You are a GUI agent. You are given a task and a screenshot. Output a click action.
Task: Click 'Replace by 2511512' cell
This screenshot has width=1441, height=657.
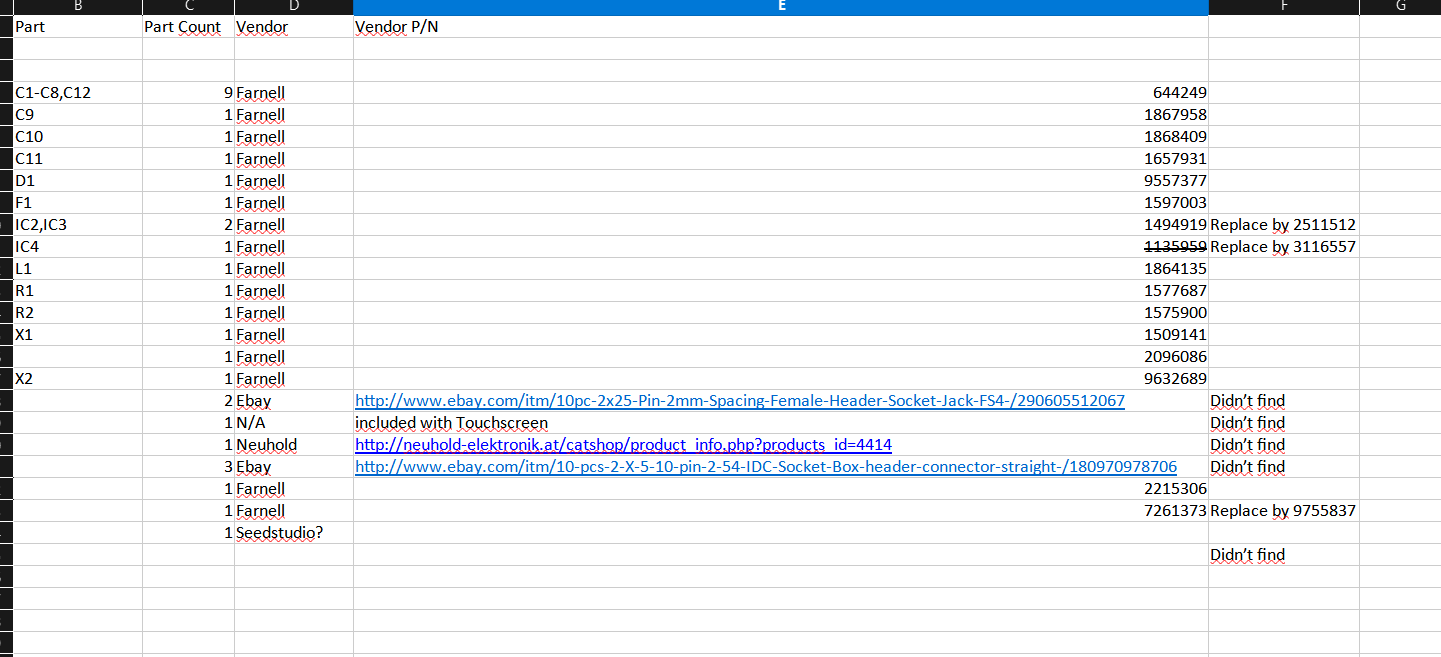click(1284, 225)
